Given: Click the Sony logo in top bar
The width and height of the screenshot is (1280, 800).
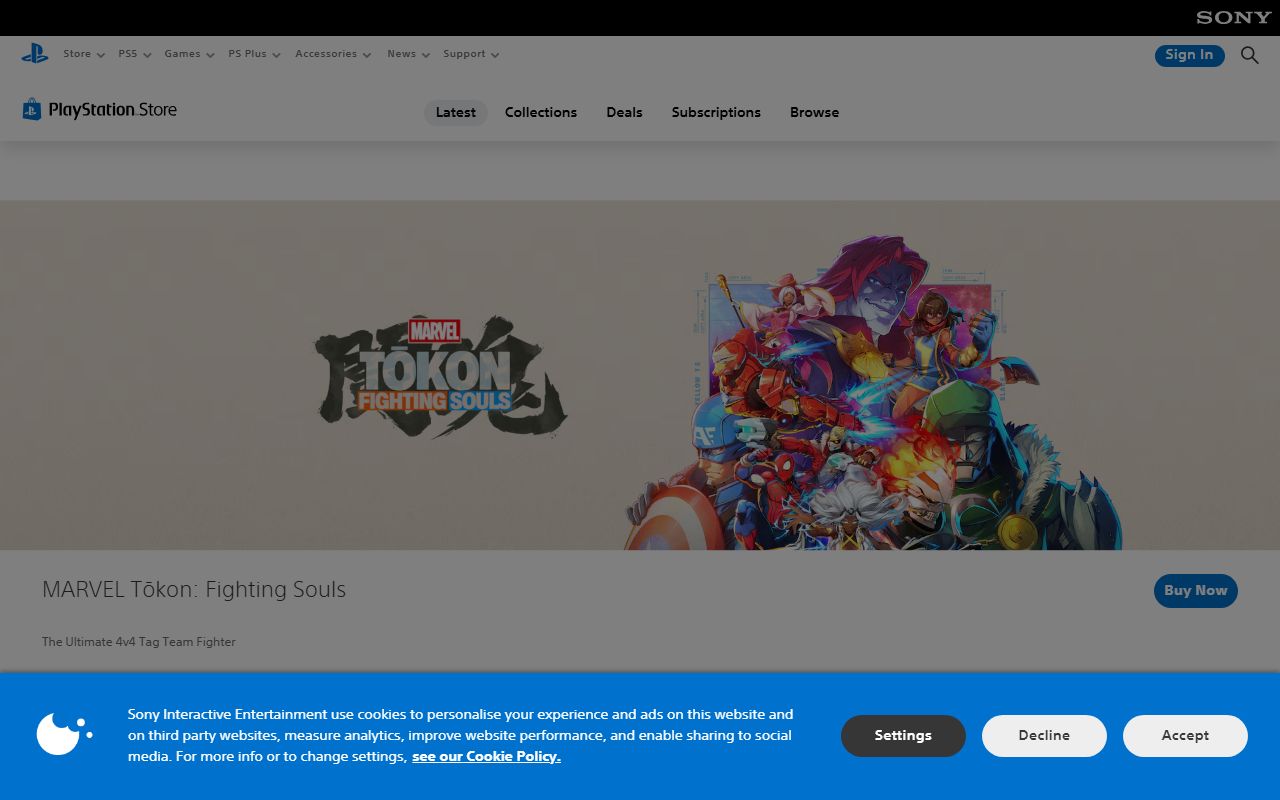Looking at the screenshot, I should [1234, 17].
